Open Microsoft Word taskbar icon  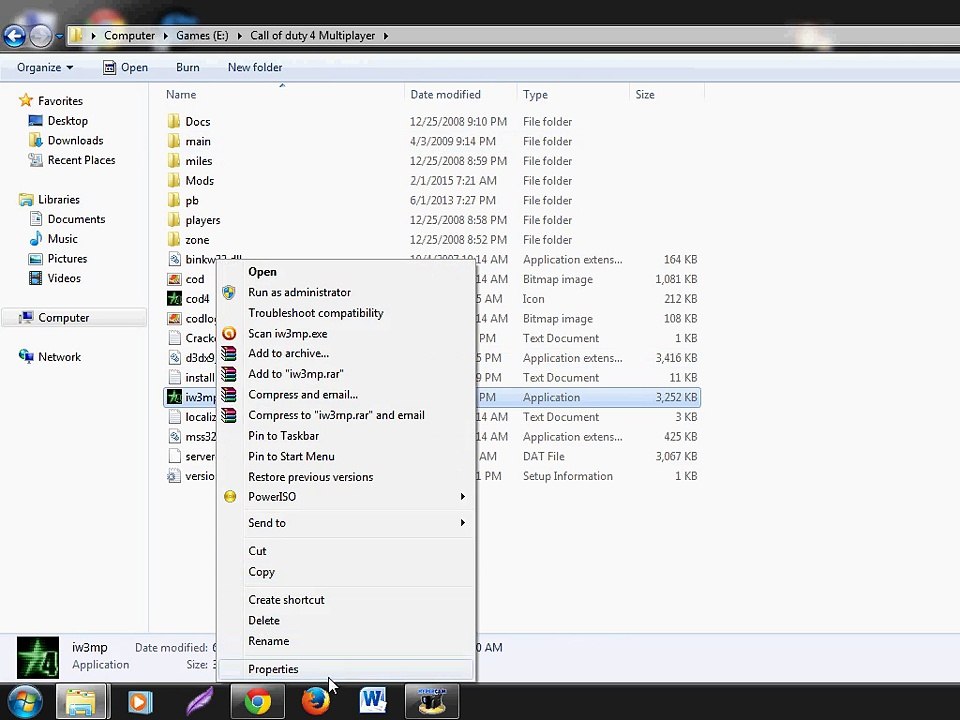coord(373,702)
